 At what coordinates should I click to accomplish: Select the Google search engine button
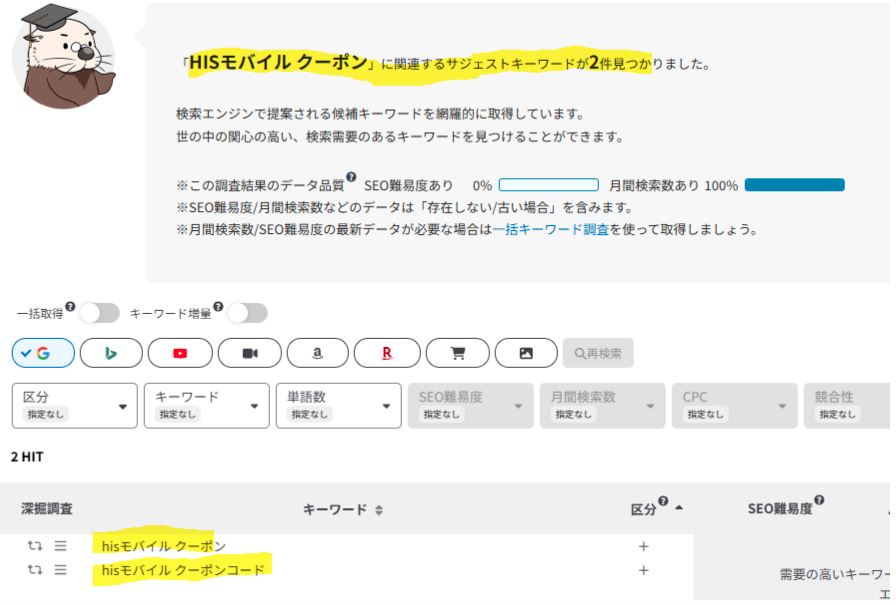(x=43, y=353)
